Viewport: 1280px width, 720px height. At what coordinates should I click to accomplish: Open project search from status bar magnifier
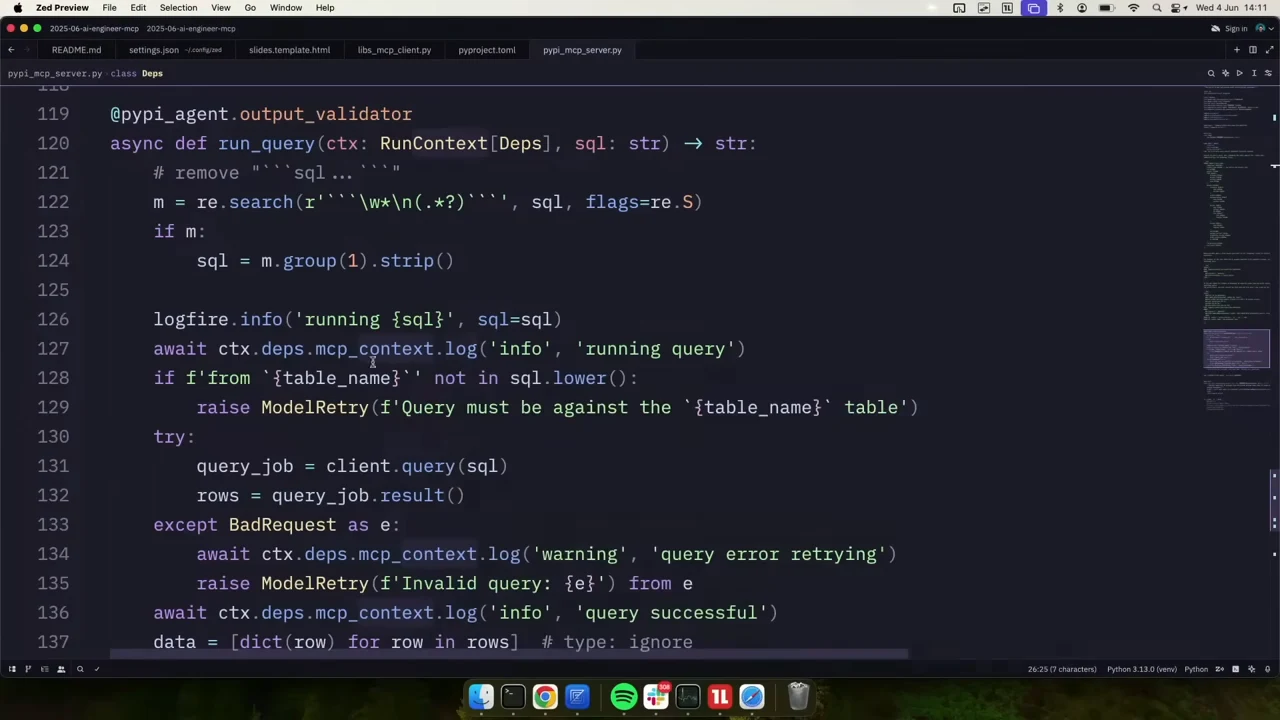(x=80, y=669)
